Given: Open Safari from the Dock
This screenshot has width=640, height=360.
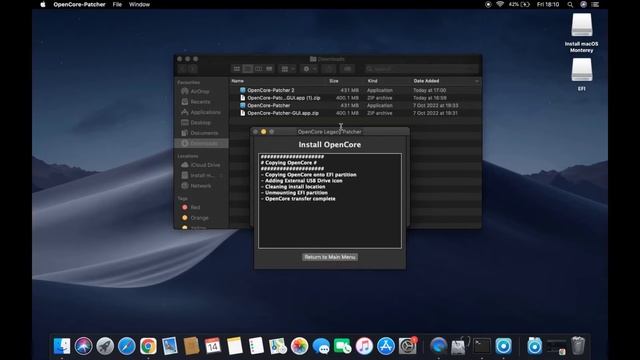Looking at the screenshot, I should (x=127, y=346).
